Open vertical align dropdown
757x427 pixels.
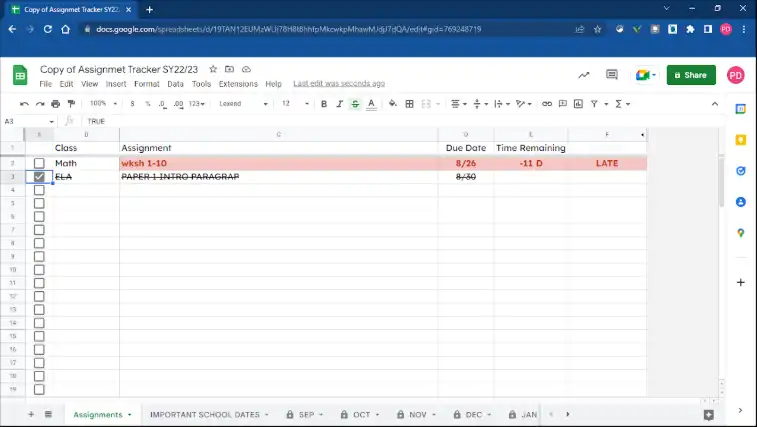pos(480,104)
